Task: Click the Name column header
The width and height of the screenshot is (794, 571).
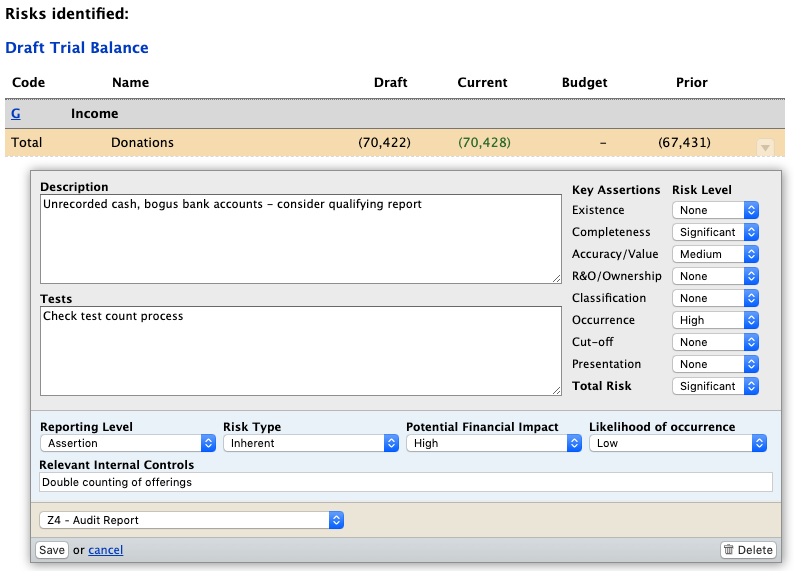Action: [x=131, y=83]
